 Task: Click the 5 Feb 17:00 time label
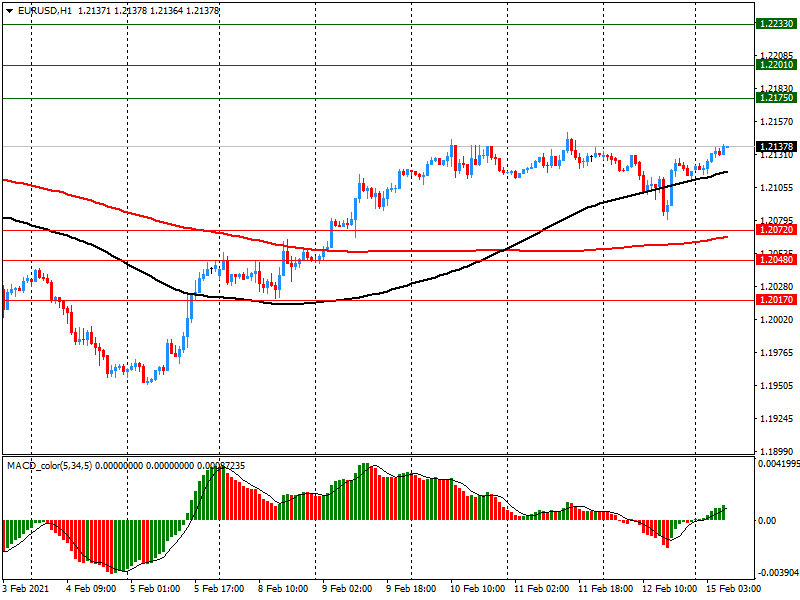pos(220,589)
